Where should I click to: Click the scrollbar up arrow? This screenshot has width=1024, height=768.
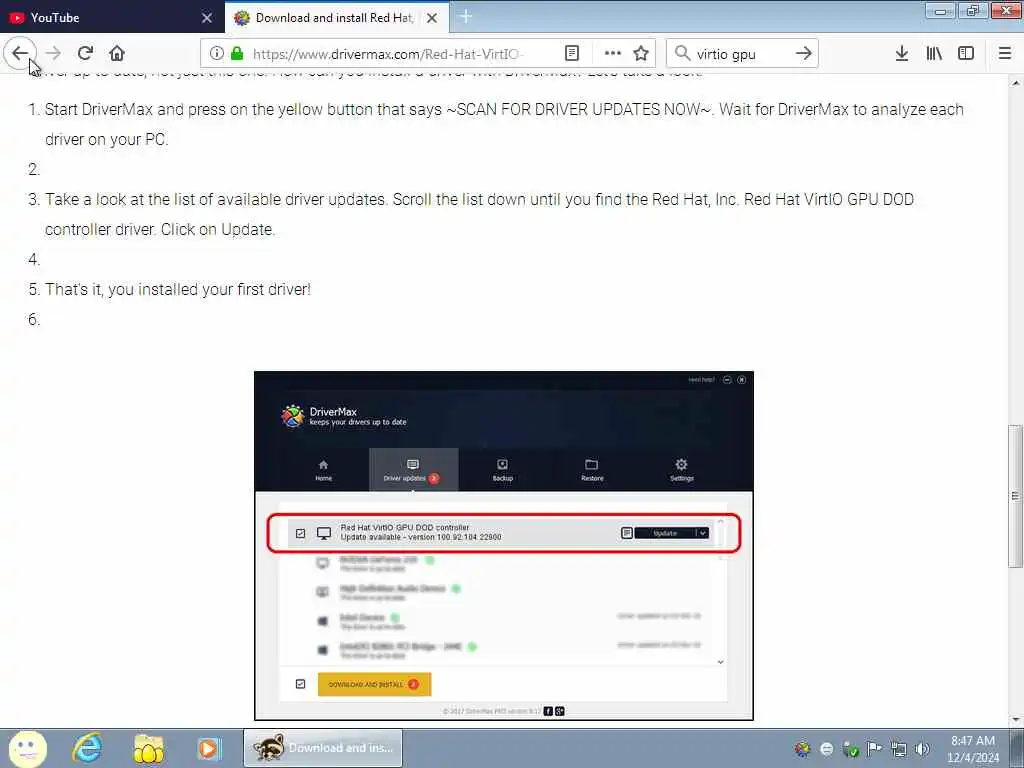pos(1016,83)
